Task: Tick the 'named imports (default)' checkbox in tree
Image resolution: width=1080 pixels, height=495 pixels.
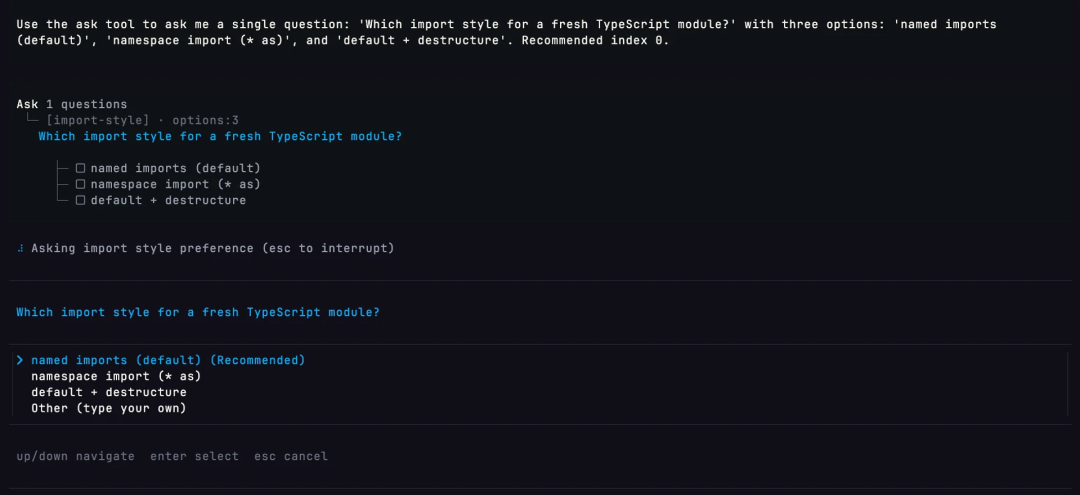Action: (x=80, y=168)
